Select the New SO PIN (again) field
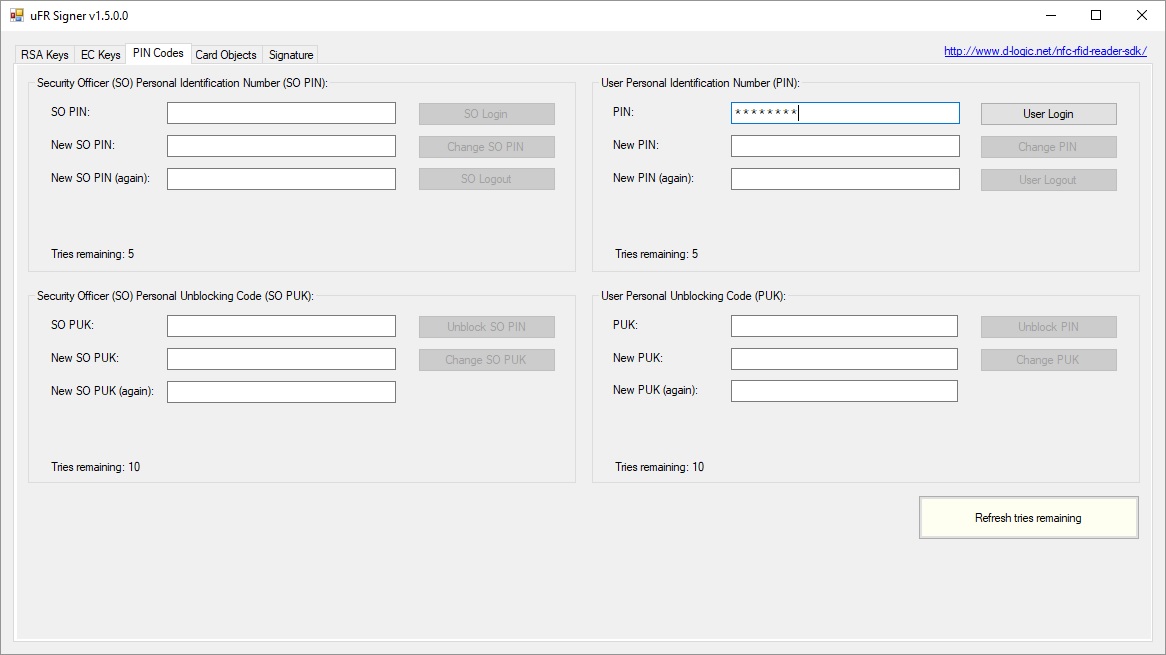1166x655 pixels. [281, 178]
